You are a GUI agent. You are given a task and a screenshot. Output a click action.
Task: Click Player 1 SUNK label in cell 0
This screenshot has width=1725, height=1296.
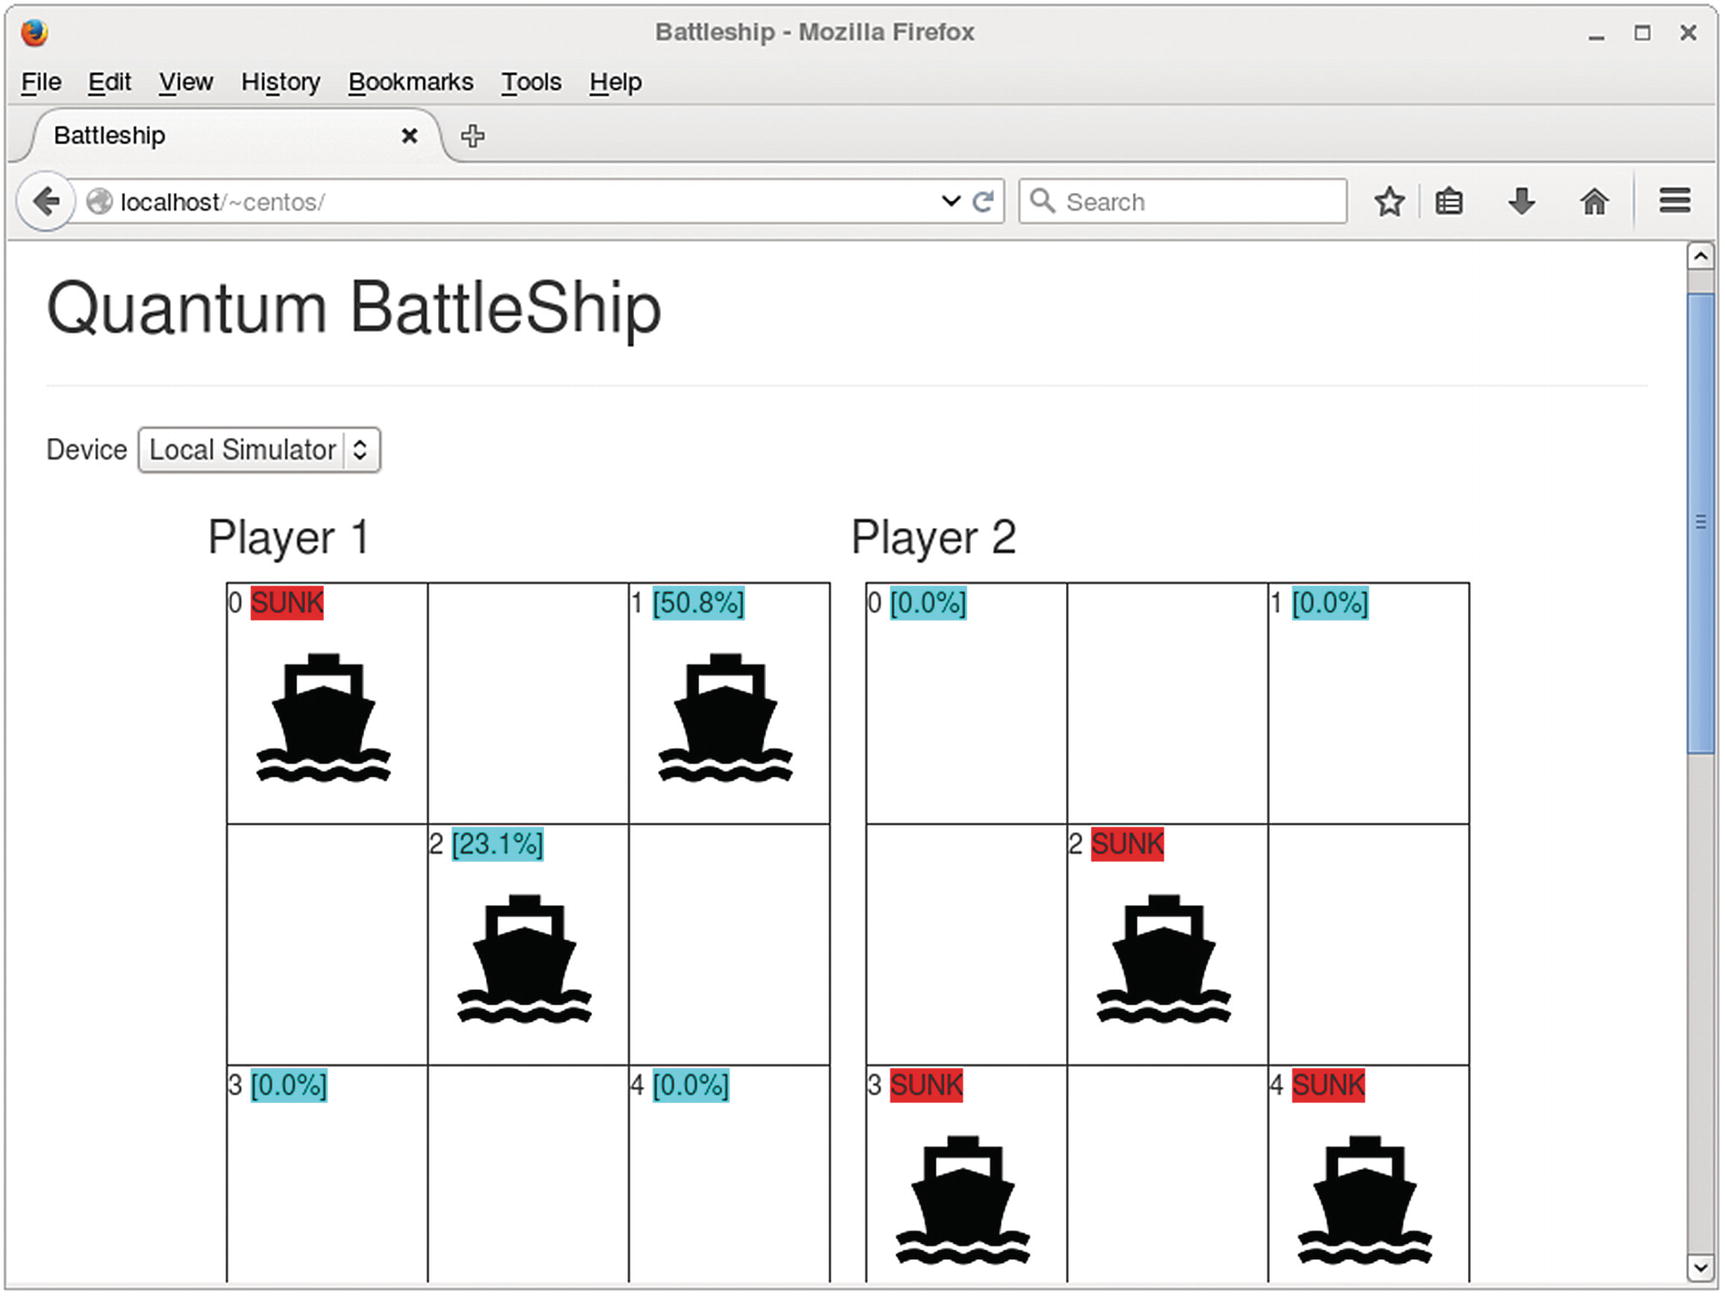[287, 603]
